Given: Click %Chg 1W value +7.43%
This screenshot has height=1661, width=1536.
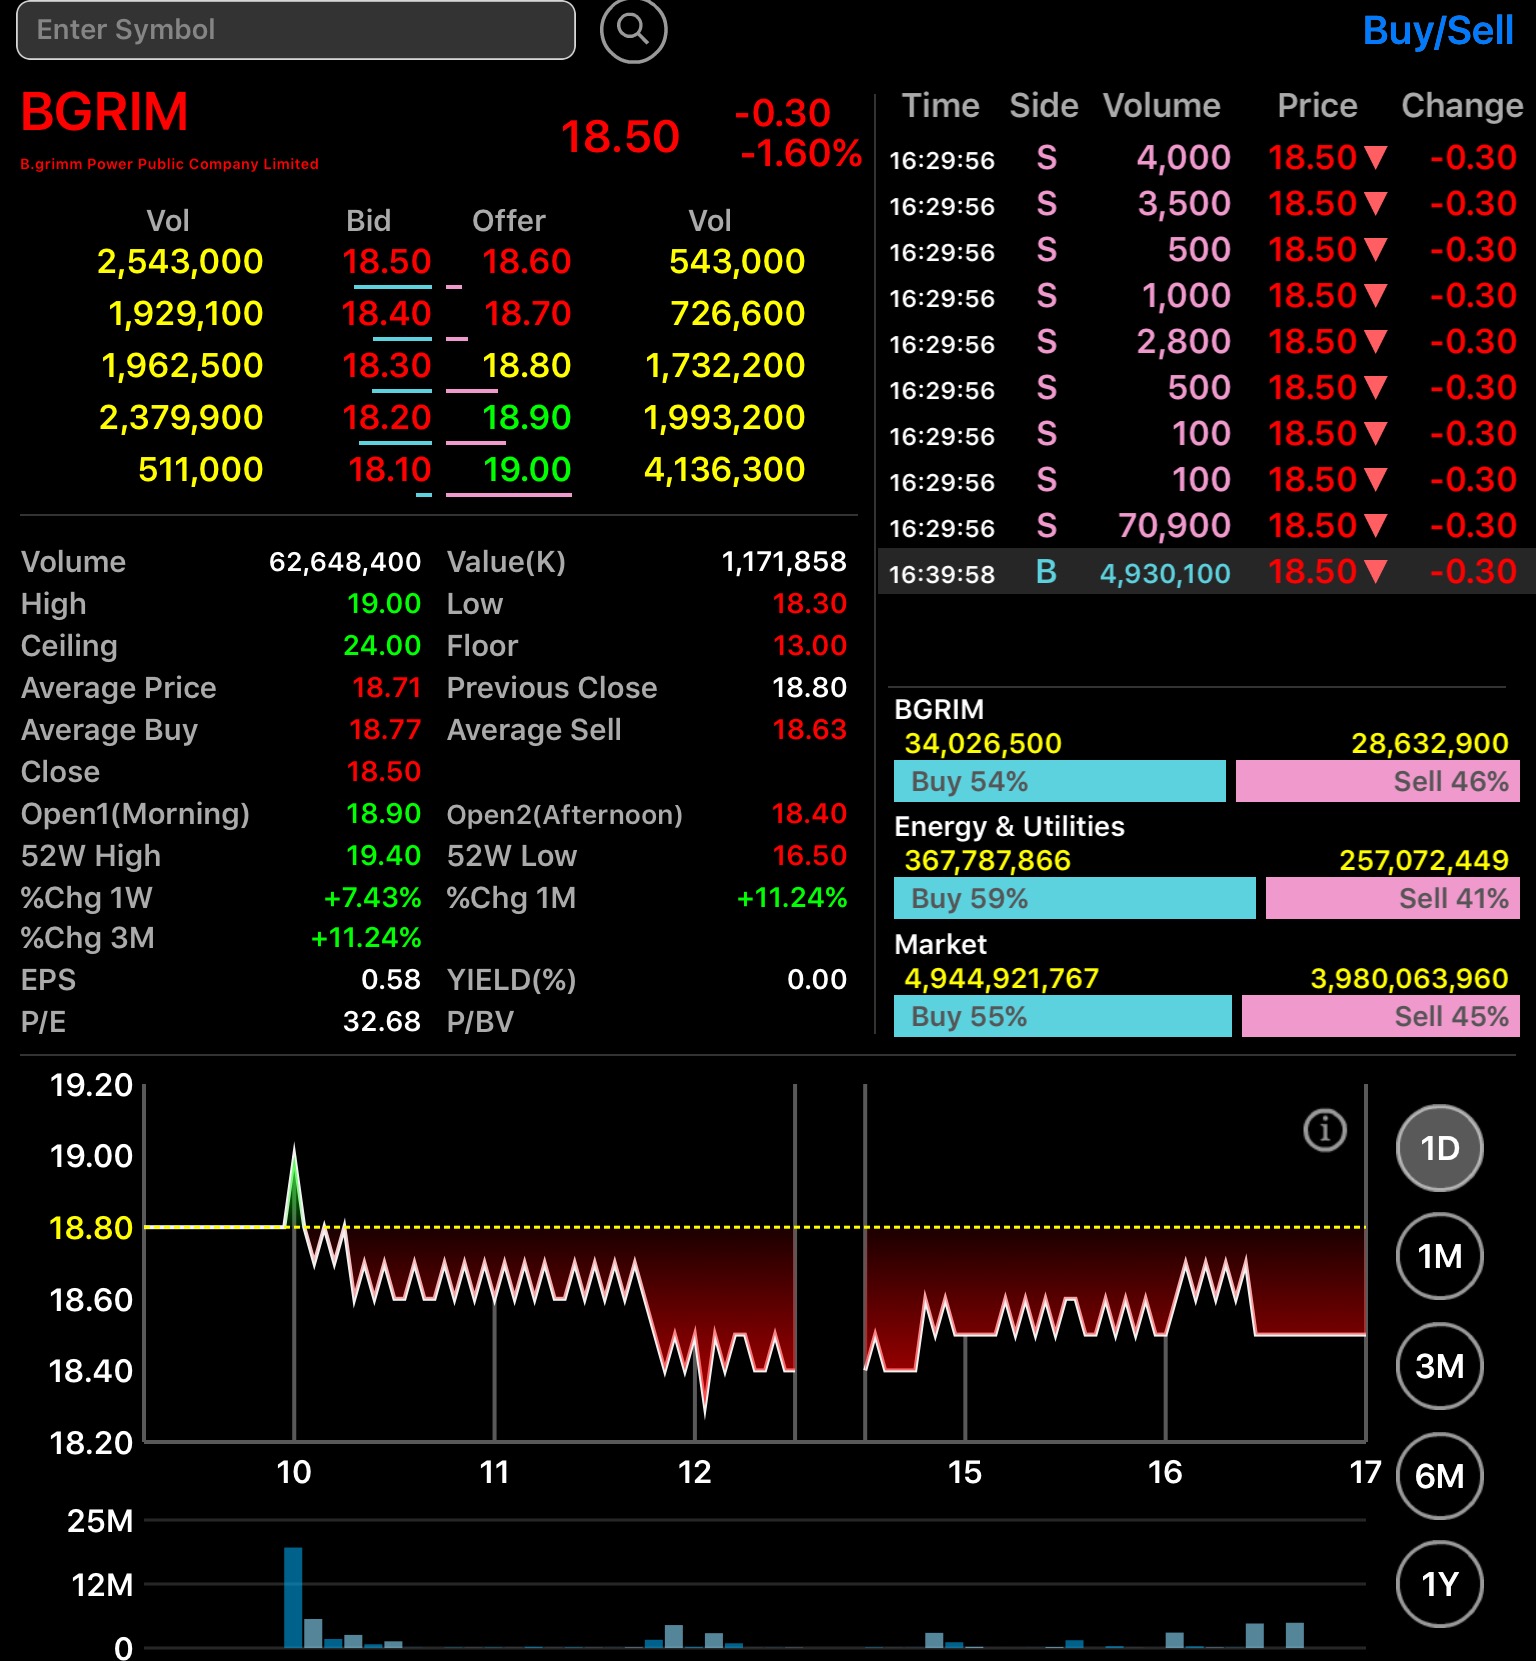Looking at the screenshot, I should point(373,898).
